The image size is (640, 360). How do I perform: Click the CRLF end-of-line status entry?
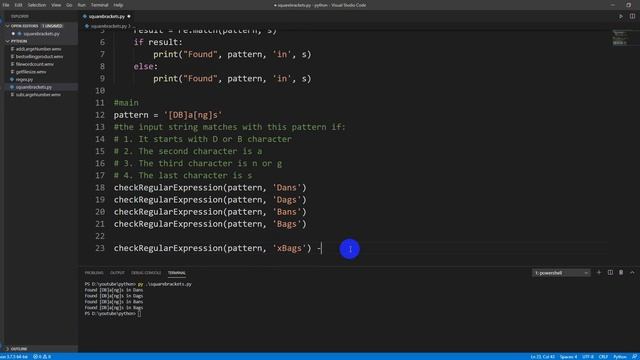click(x=603, y=357)
